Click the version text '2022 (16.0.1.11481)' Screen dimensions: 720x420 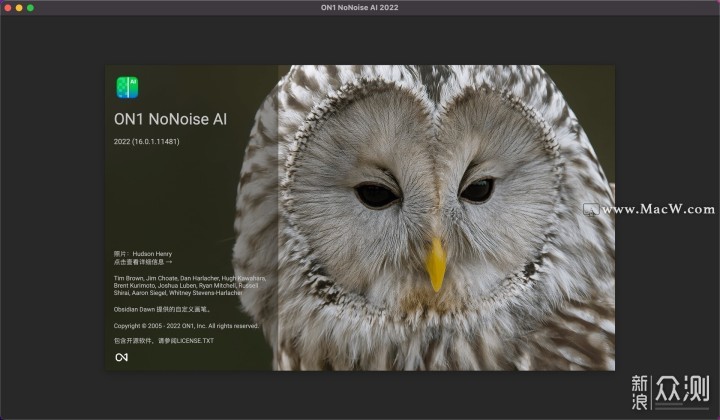point(146,141)
